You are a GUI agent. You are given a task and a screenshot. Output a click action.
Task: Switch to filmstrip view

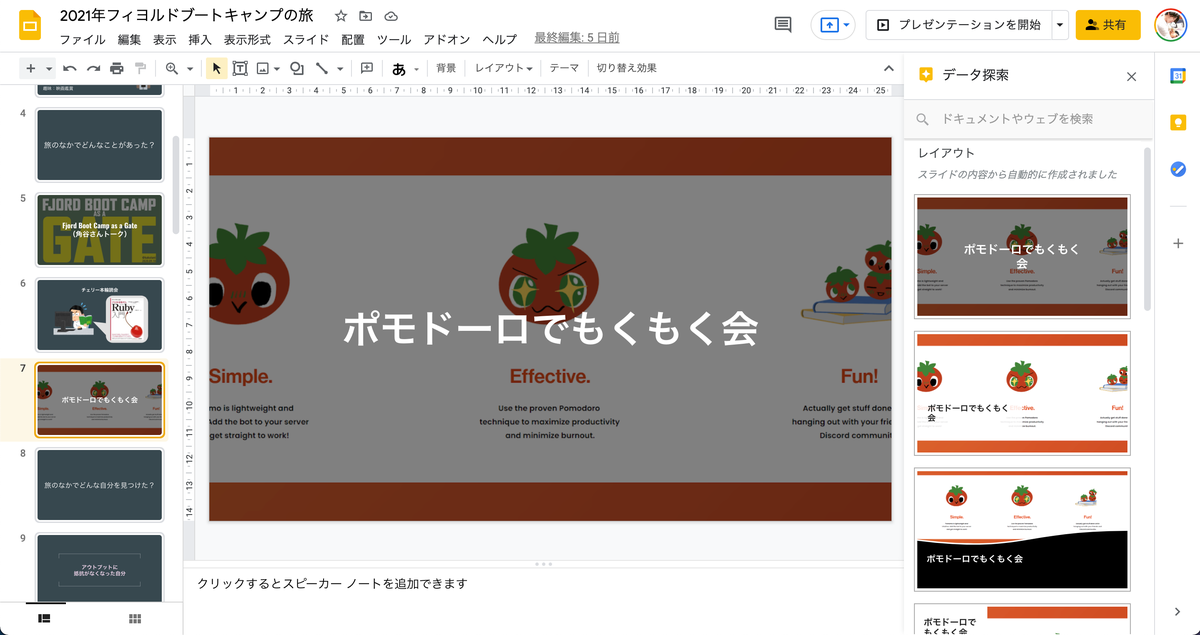click(44, 619)
